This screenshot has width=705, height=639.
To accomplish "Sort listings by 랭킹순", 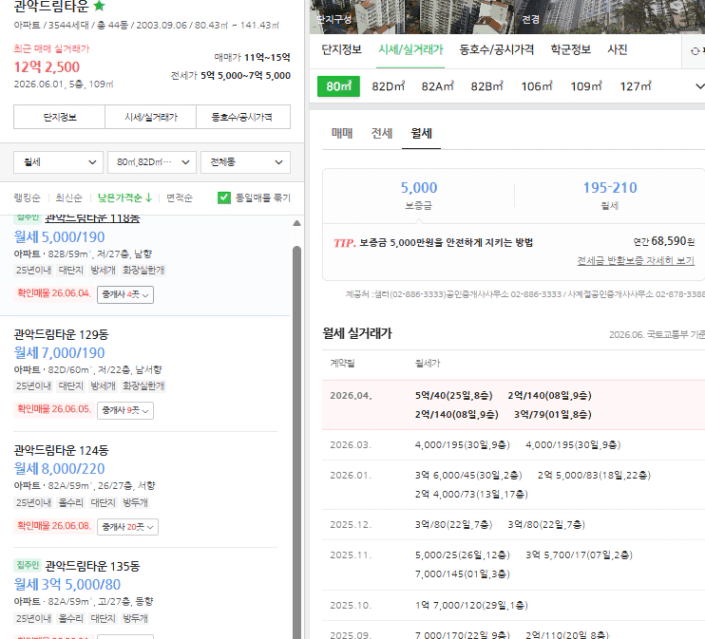I will (x=27, y=198).
